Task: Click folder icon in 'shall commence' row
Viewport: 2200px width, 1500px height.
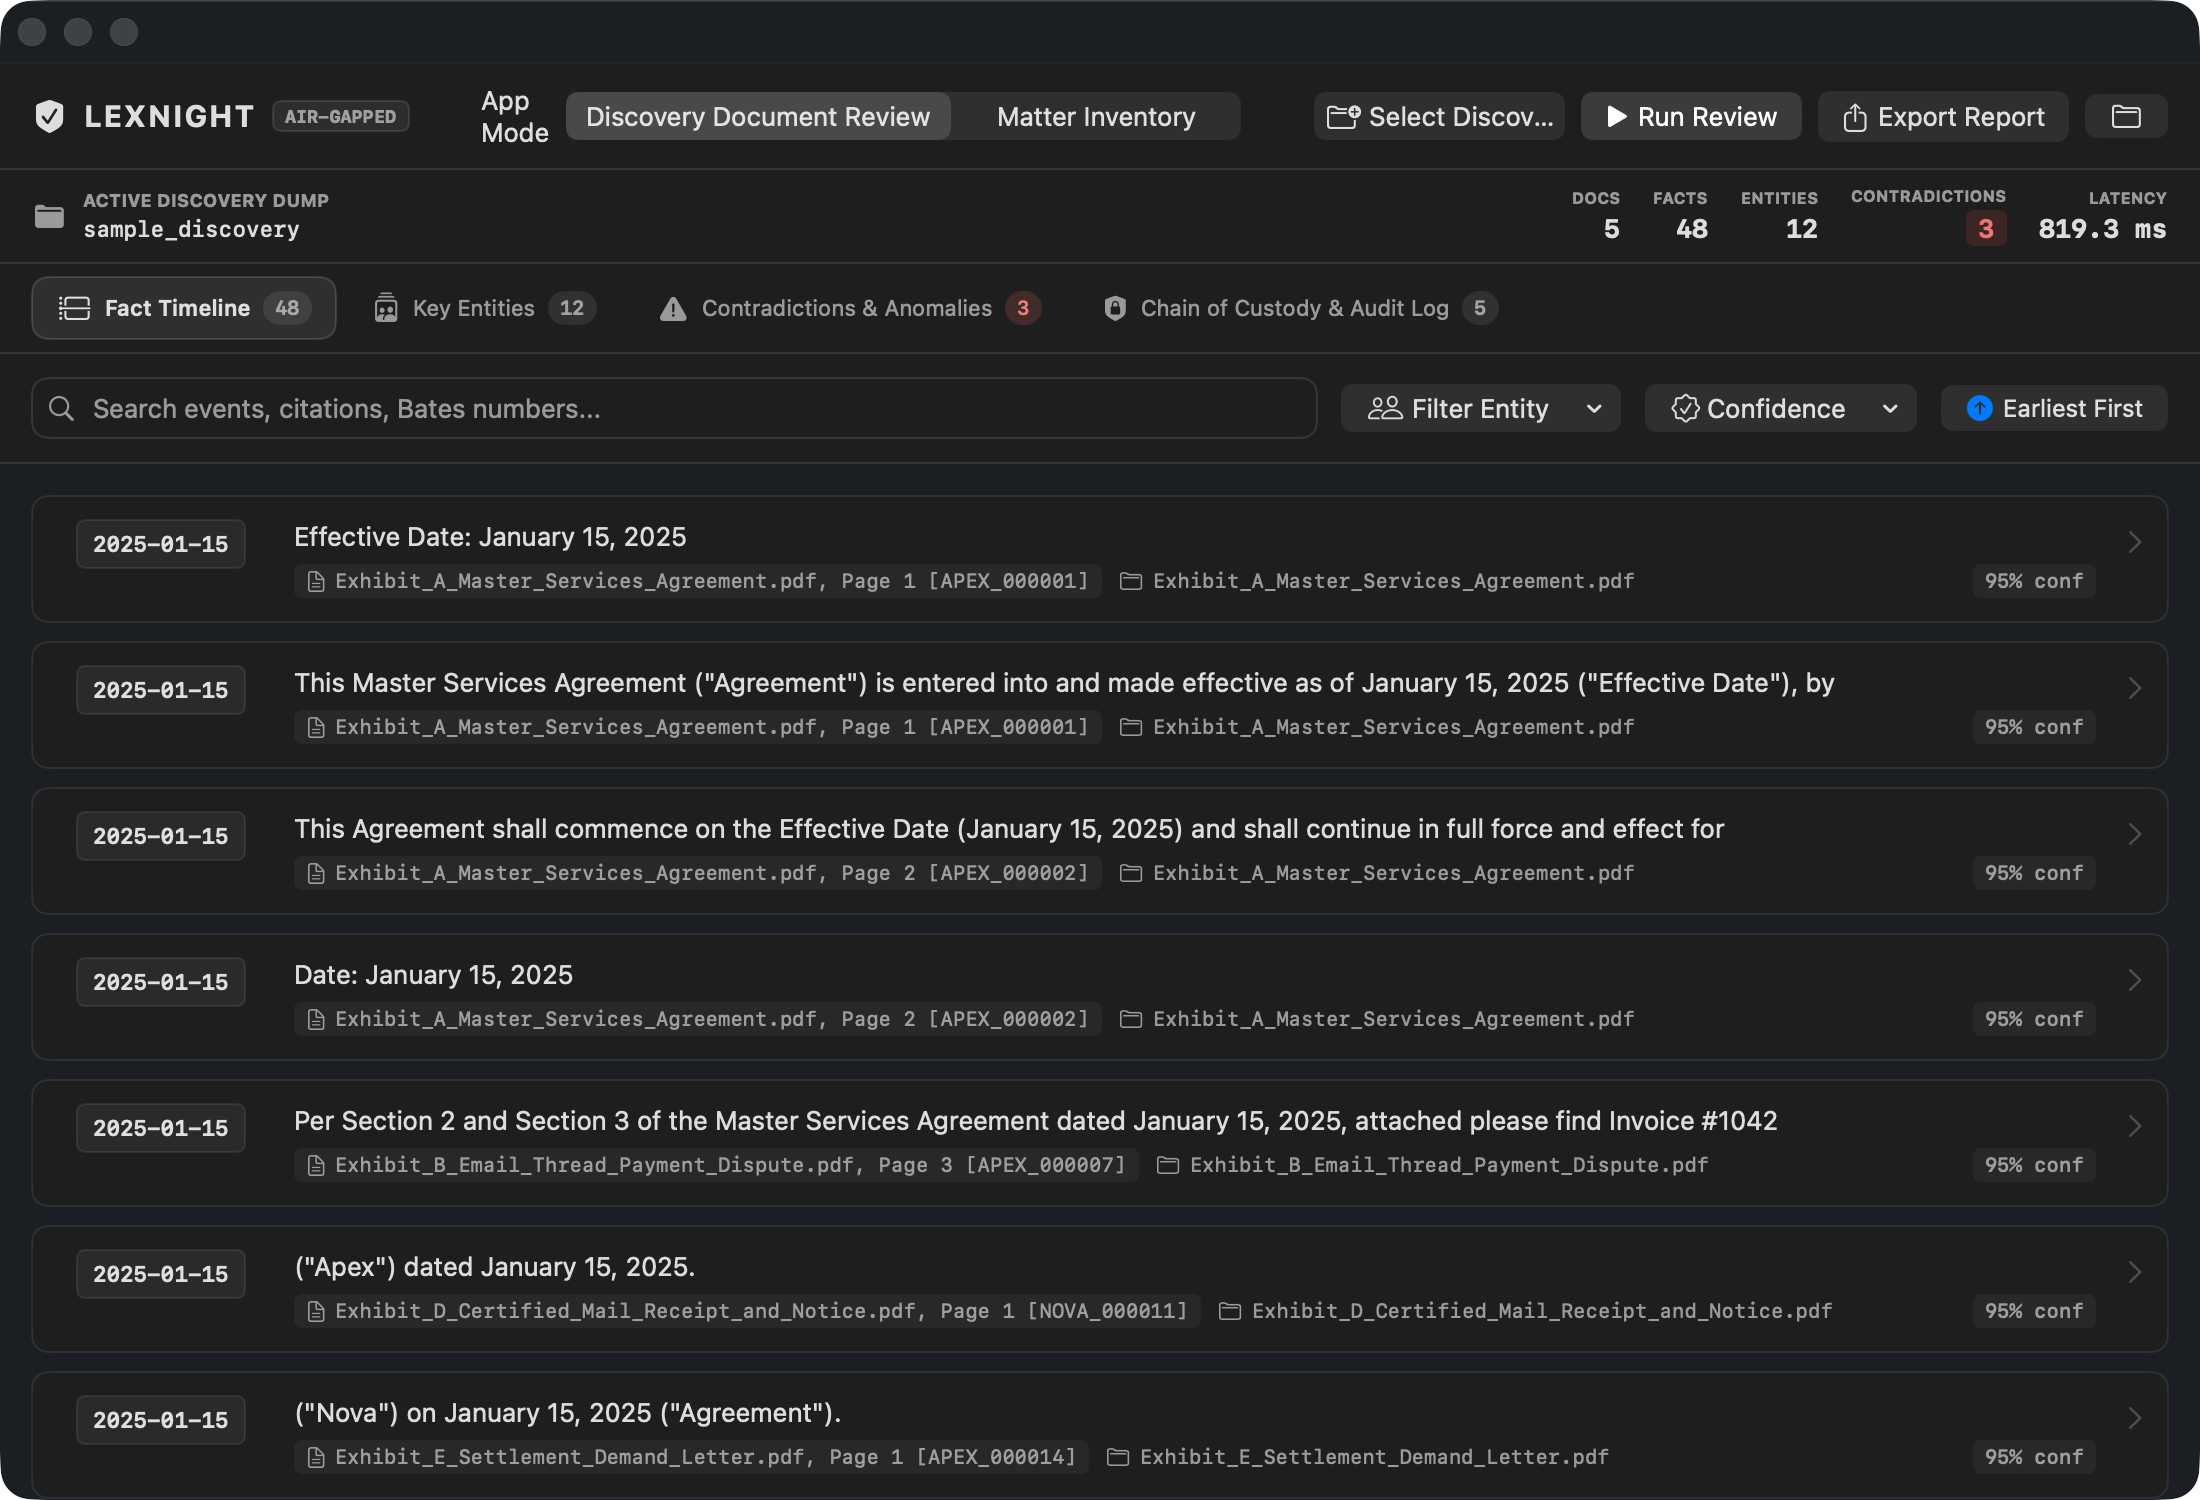Action: click(x=1131, y=873)
